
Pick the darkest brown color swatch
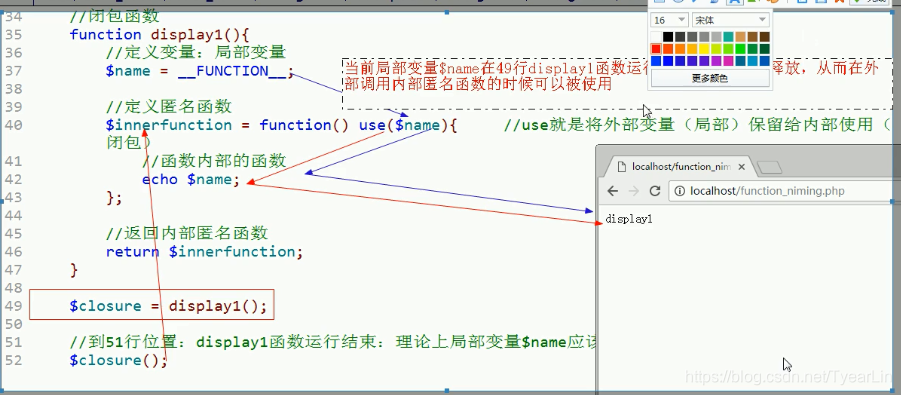[x=765, y=37]
